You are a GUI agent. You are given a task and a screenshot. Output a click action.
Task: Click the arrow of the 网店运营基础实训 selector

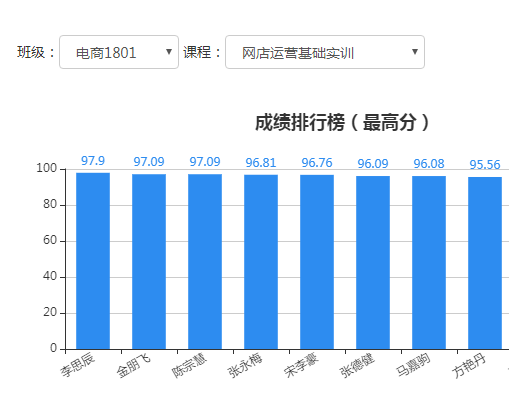coord(415,52)
